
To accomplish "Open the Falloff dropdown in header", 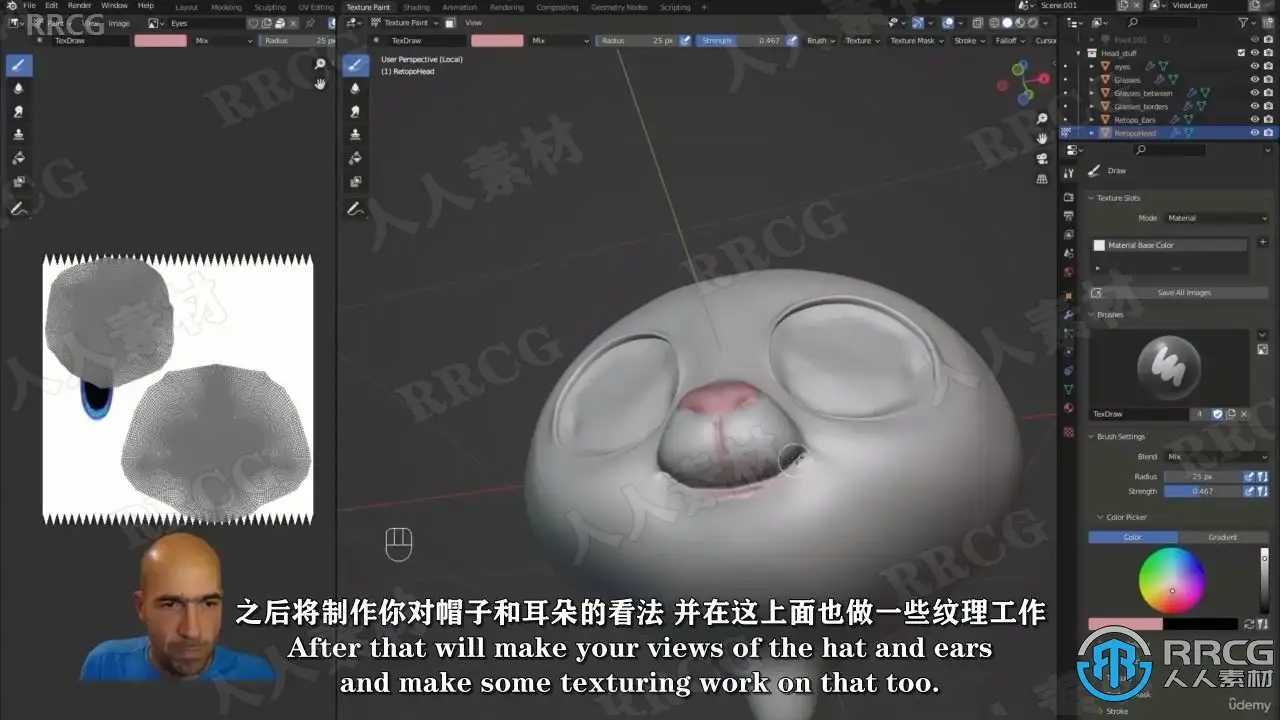I will click(x=1009, y=41).
